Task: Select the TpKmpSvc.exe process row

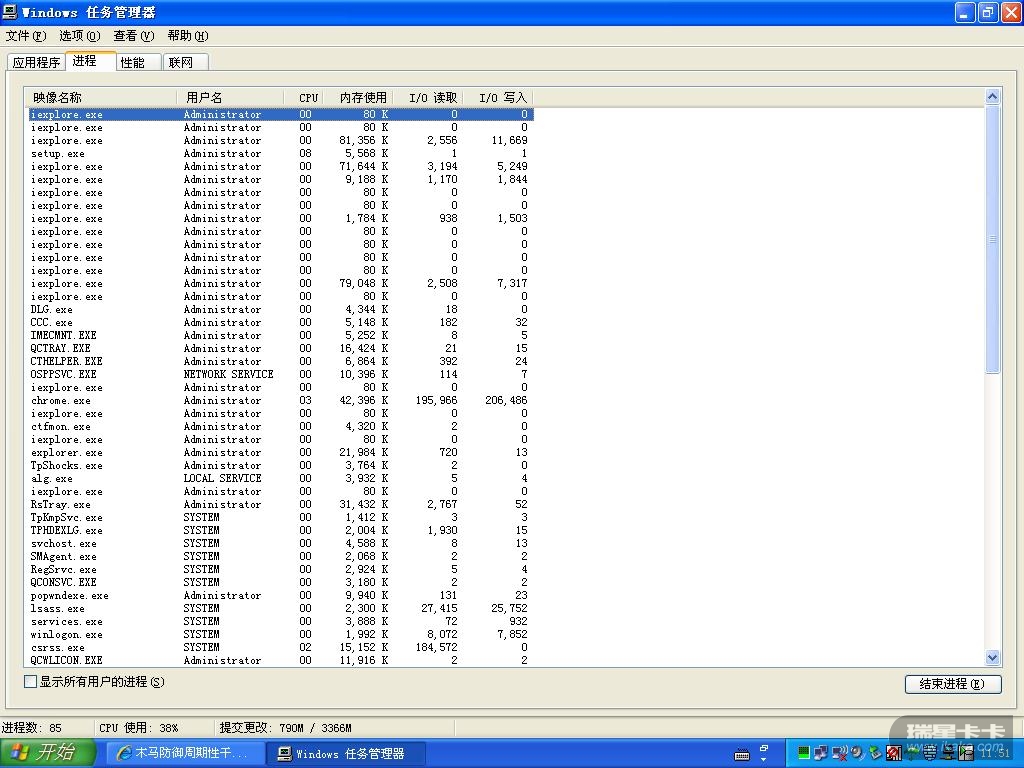Action: tap(281, 517)
